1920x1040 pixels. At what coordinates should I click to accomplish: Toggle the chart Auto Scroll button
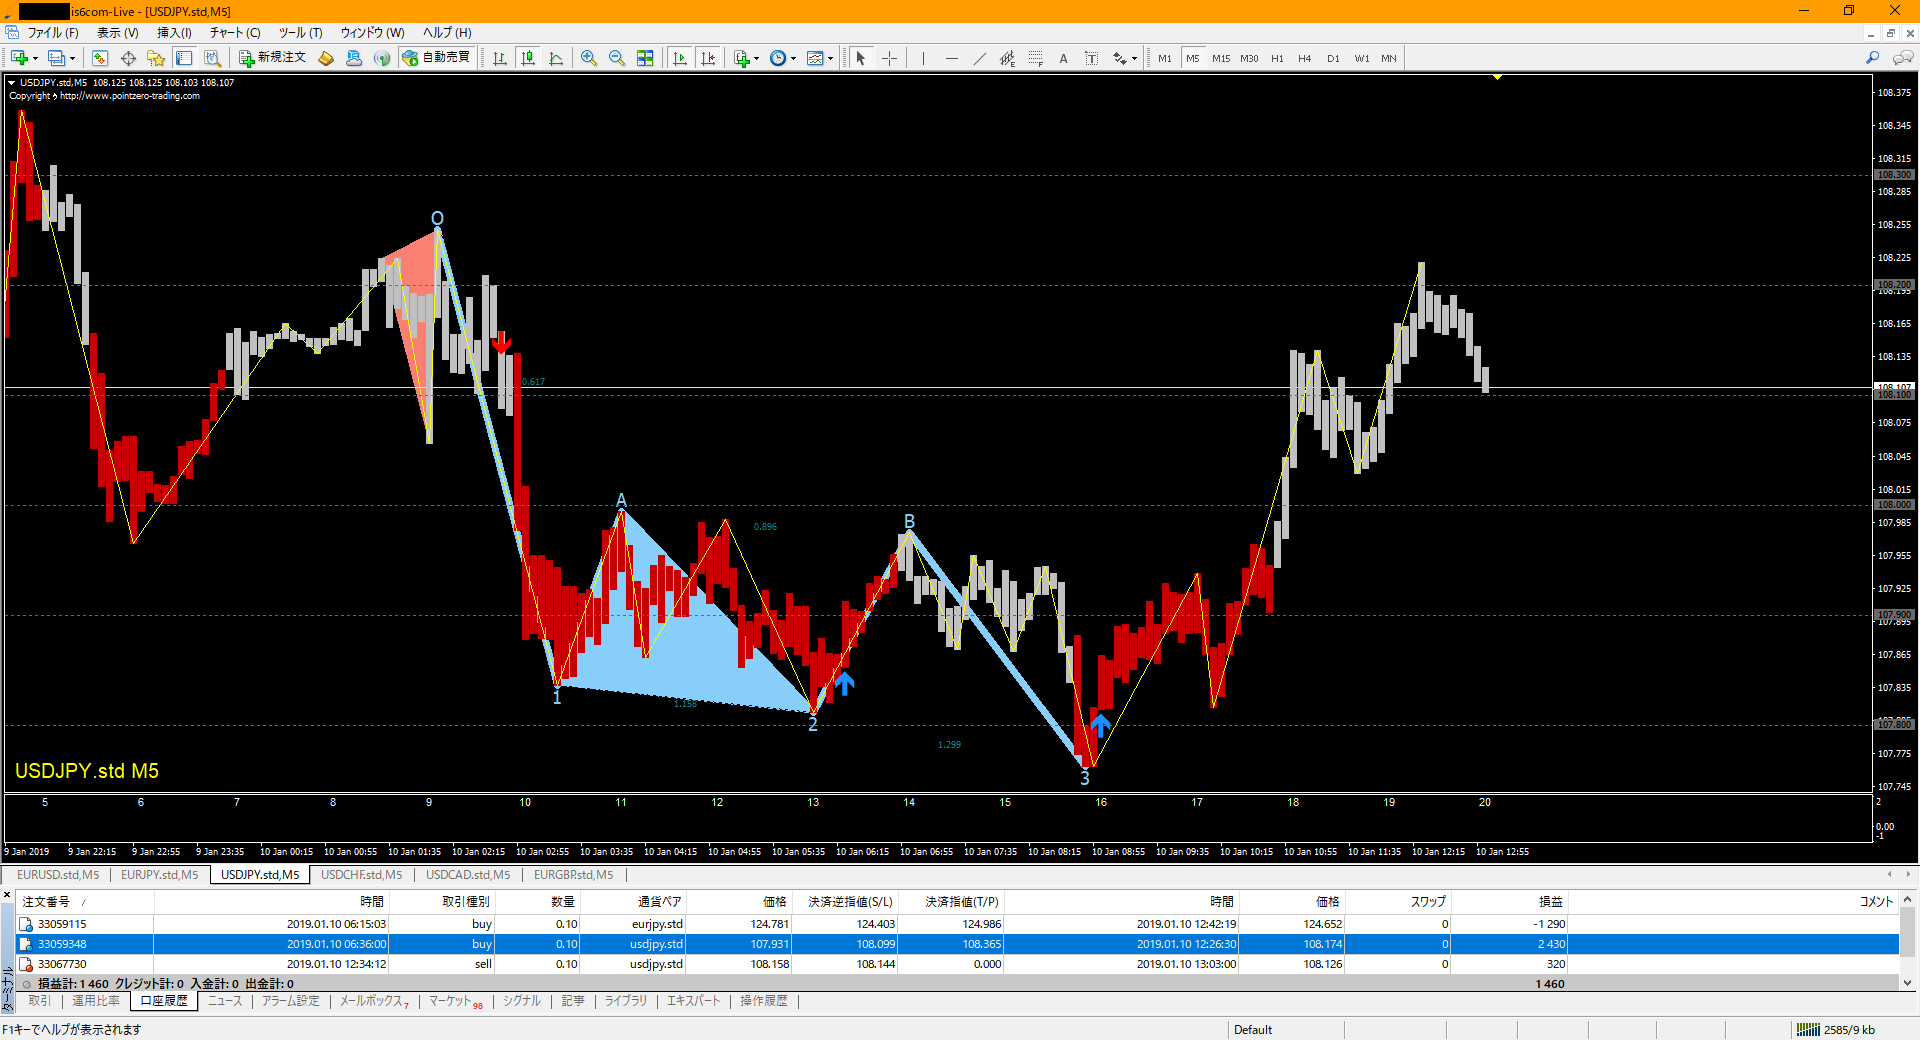pyautogui.click(x=680, y=58)
